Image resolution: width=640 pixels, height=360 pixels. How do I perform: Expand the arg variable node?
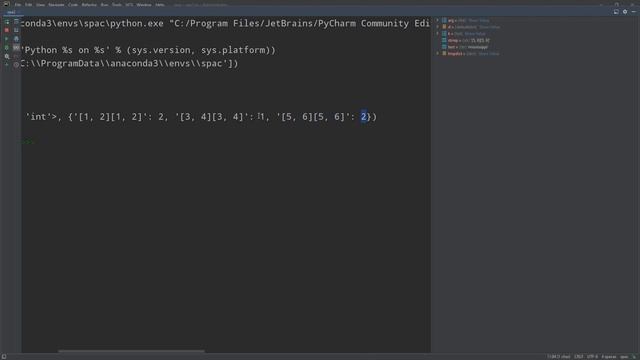[438, 20]
